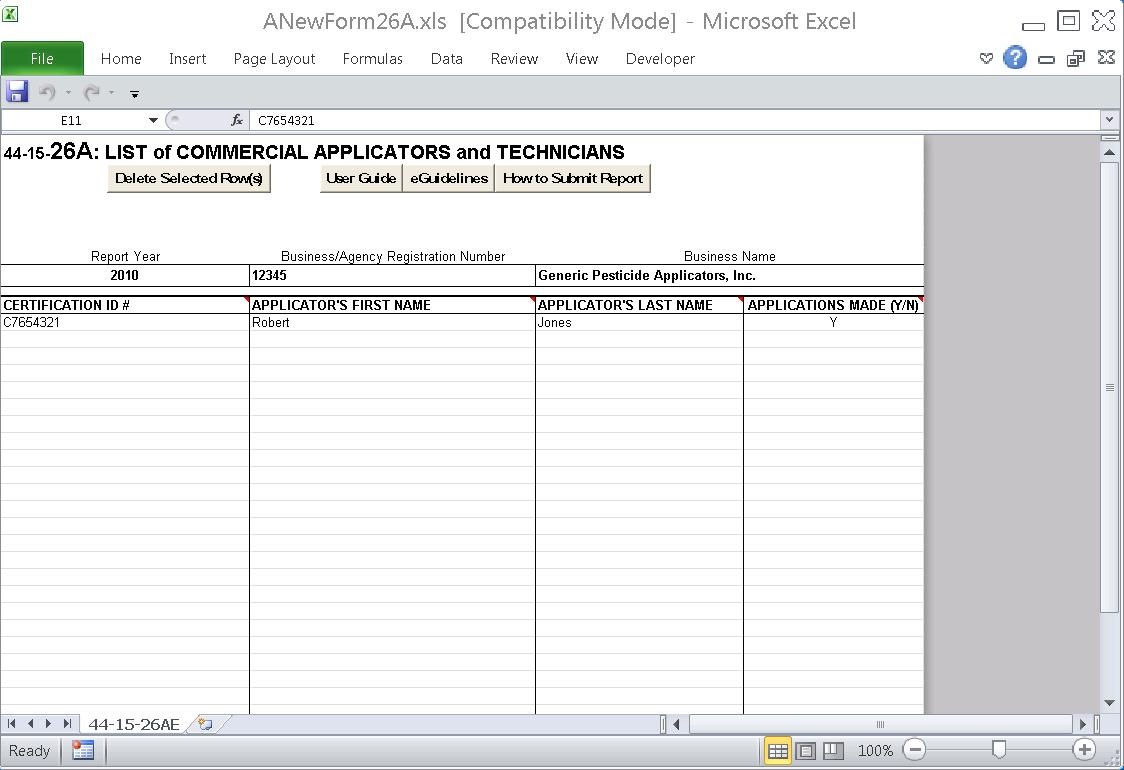
Task: Minimize the workbook window icon
Action: pos(1046,60)
